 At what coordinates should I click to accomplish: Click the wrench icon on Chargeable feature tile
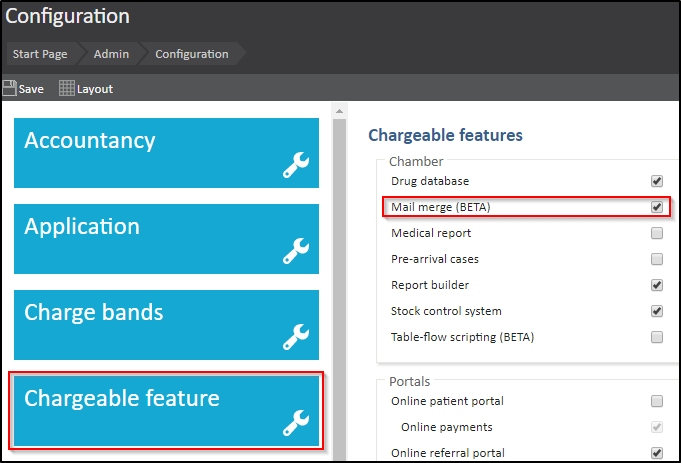click(x=296, y=424)
